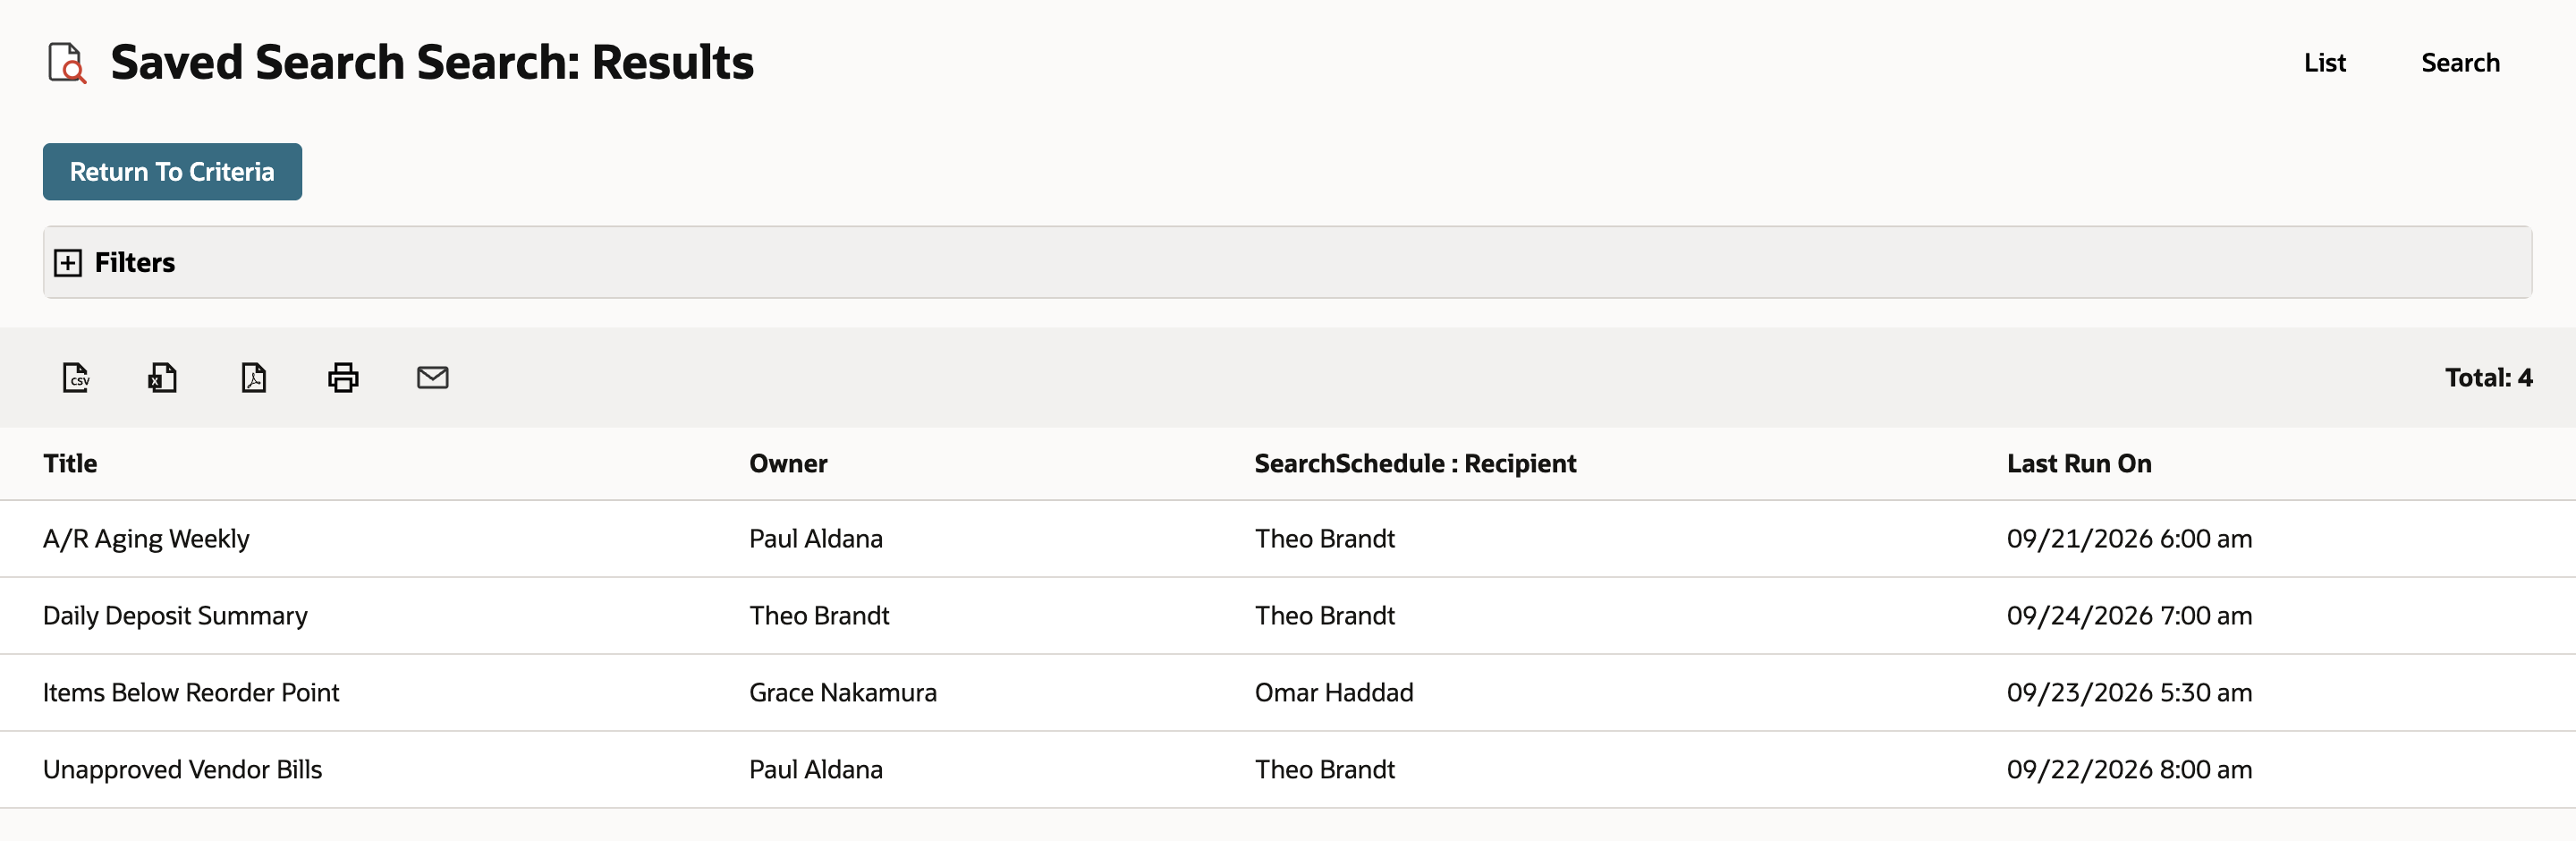
Task: Print the search results
Action: coord(343,377)
